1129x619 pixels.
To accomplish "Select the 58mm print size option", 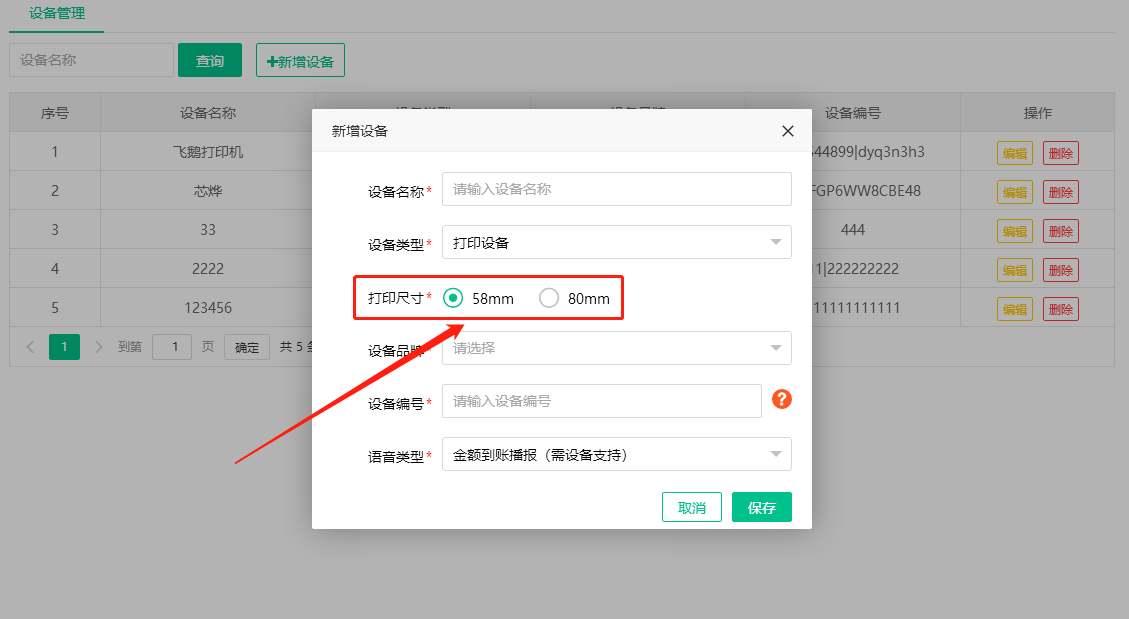I will pos(453,298).
